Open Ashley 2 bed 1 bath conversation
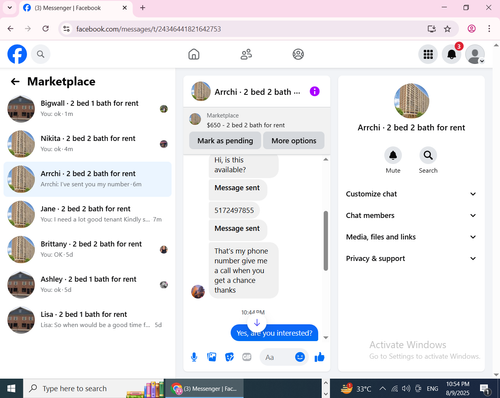This screenshot has width=500, height=398. pos(87,285)
